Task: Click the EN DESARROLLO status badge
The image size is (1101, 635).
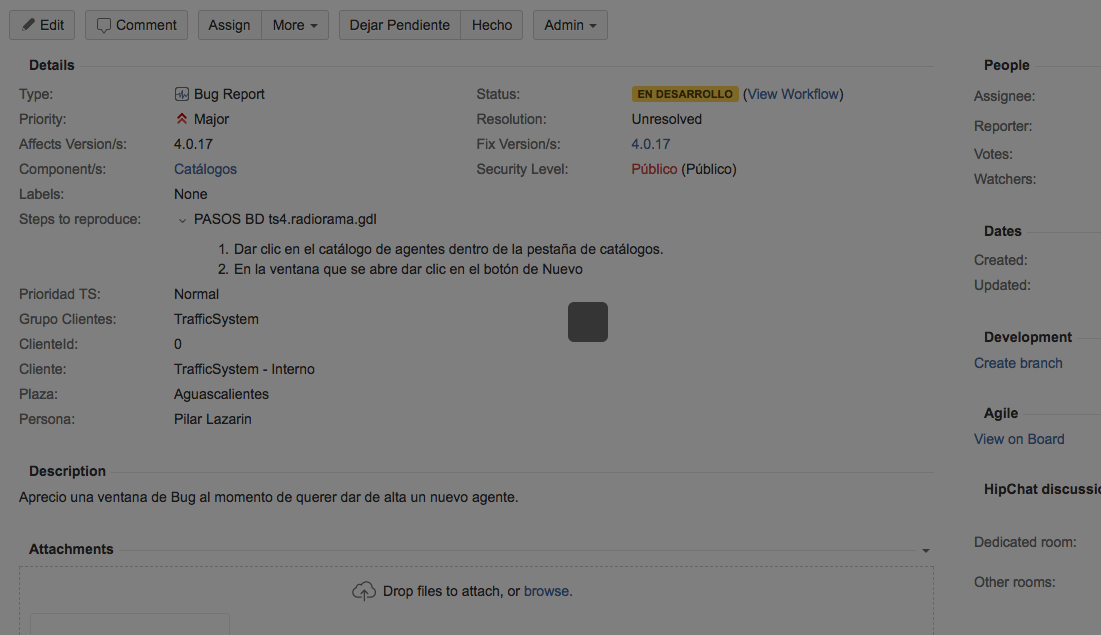Action: 685,94
